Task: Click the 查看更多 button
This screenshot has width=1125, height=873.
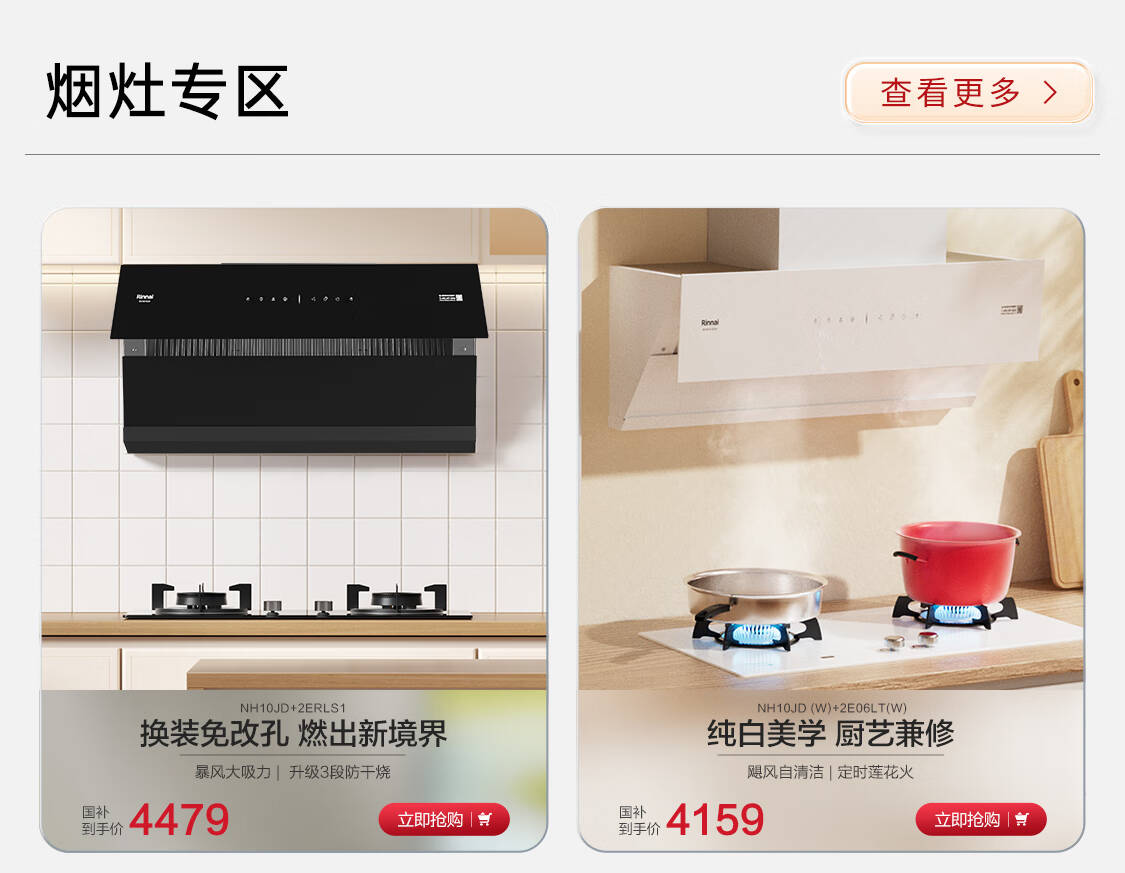Action: tap(969, 93)
